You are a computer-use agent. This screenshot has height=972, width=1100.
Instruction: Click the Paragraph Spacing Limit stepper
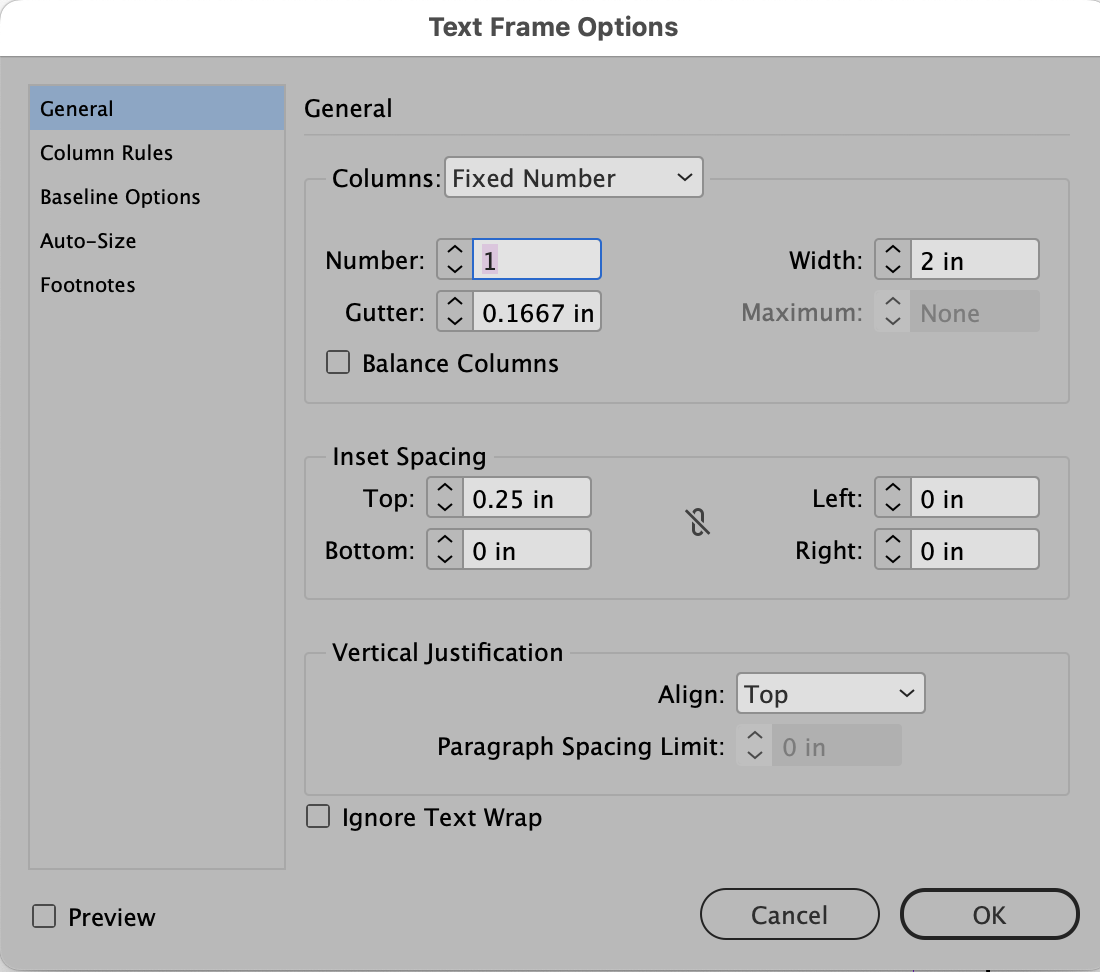pos(754,746)
